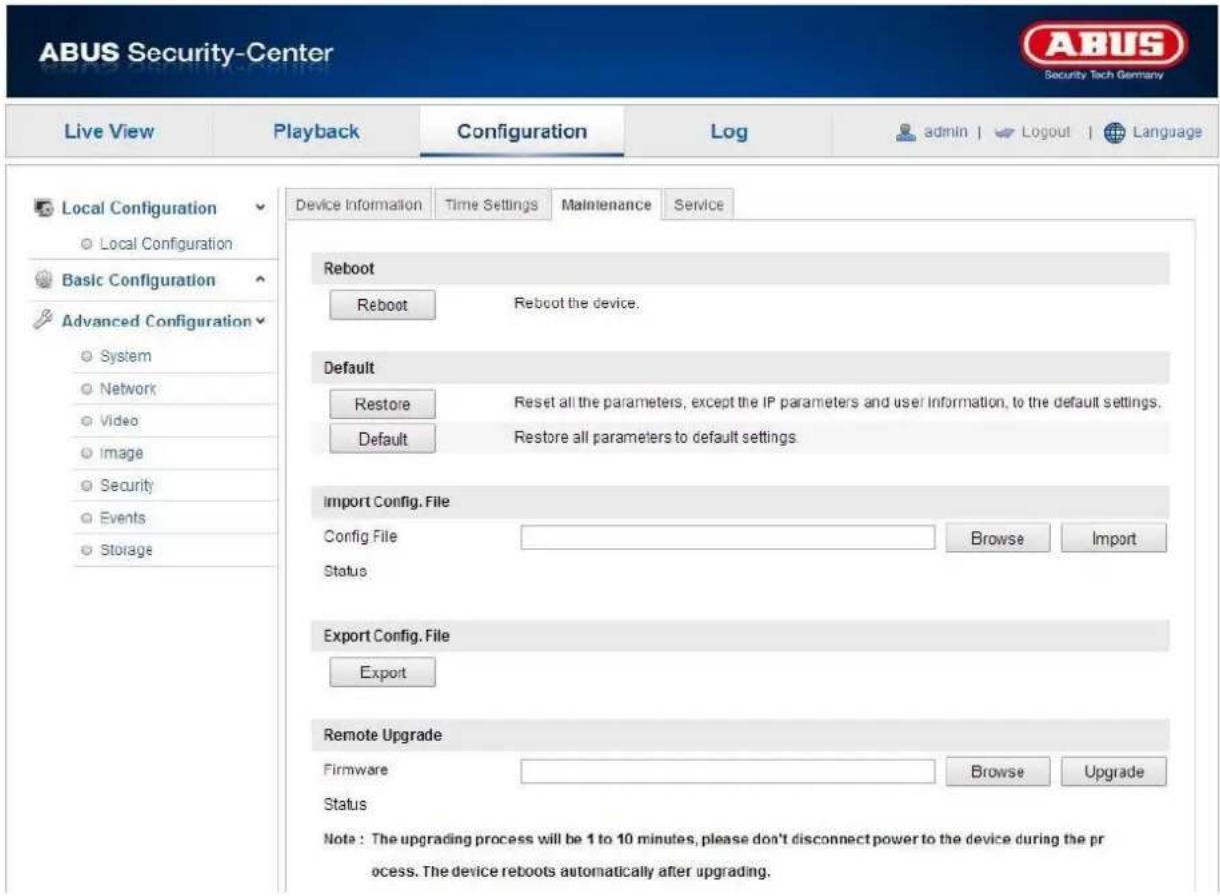This screenshot has height=896, width=1220.
Task: Collapse the Local Configuration section chevron
Action: click(261, 208)
